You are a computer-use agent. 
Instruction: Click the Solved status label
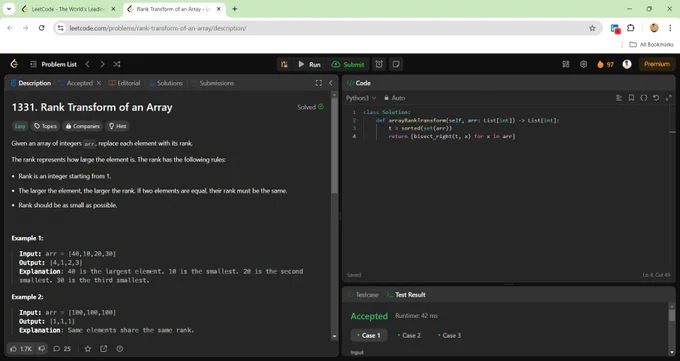coord(311,107)
